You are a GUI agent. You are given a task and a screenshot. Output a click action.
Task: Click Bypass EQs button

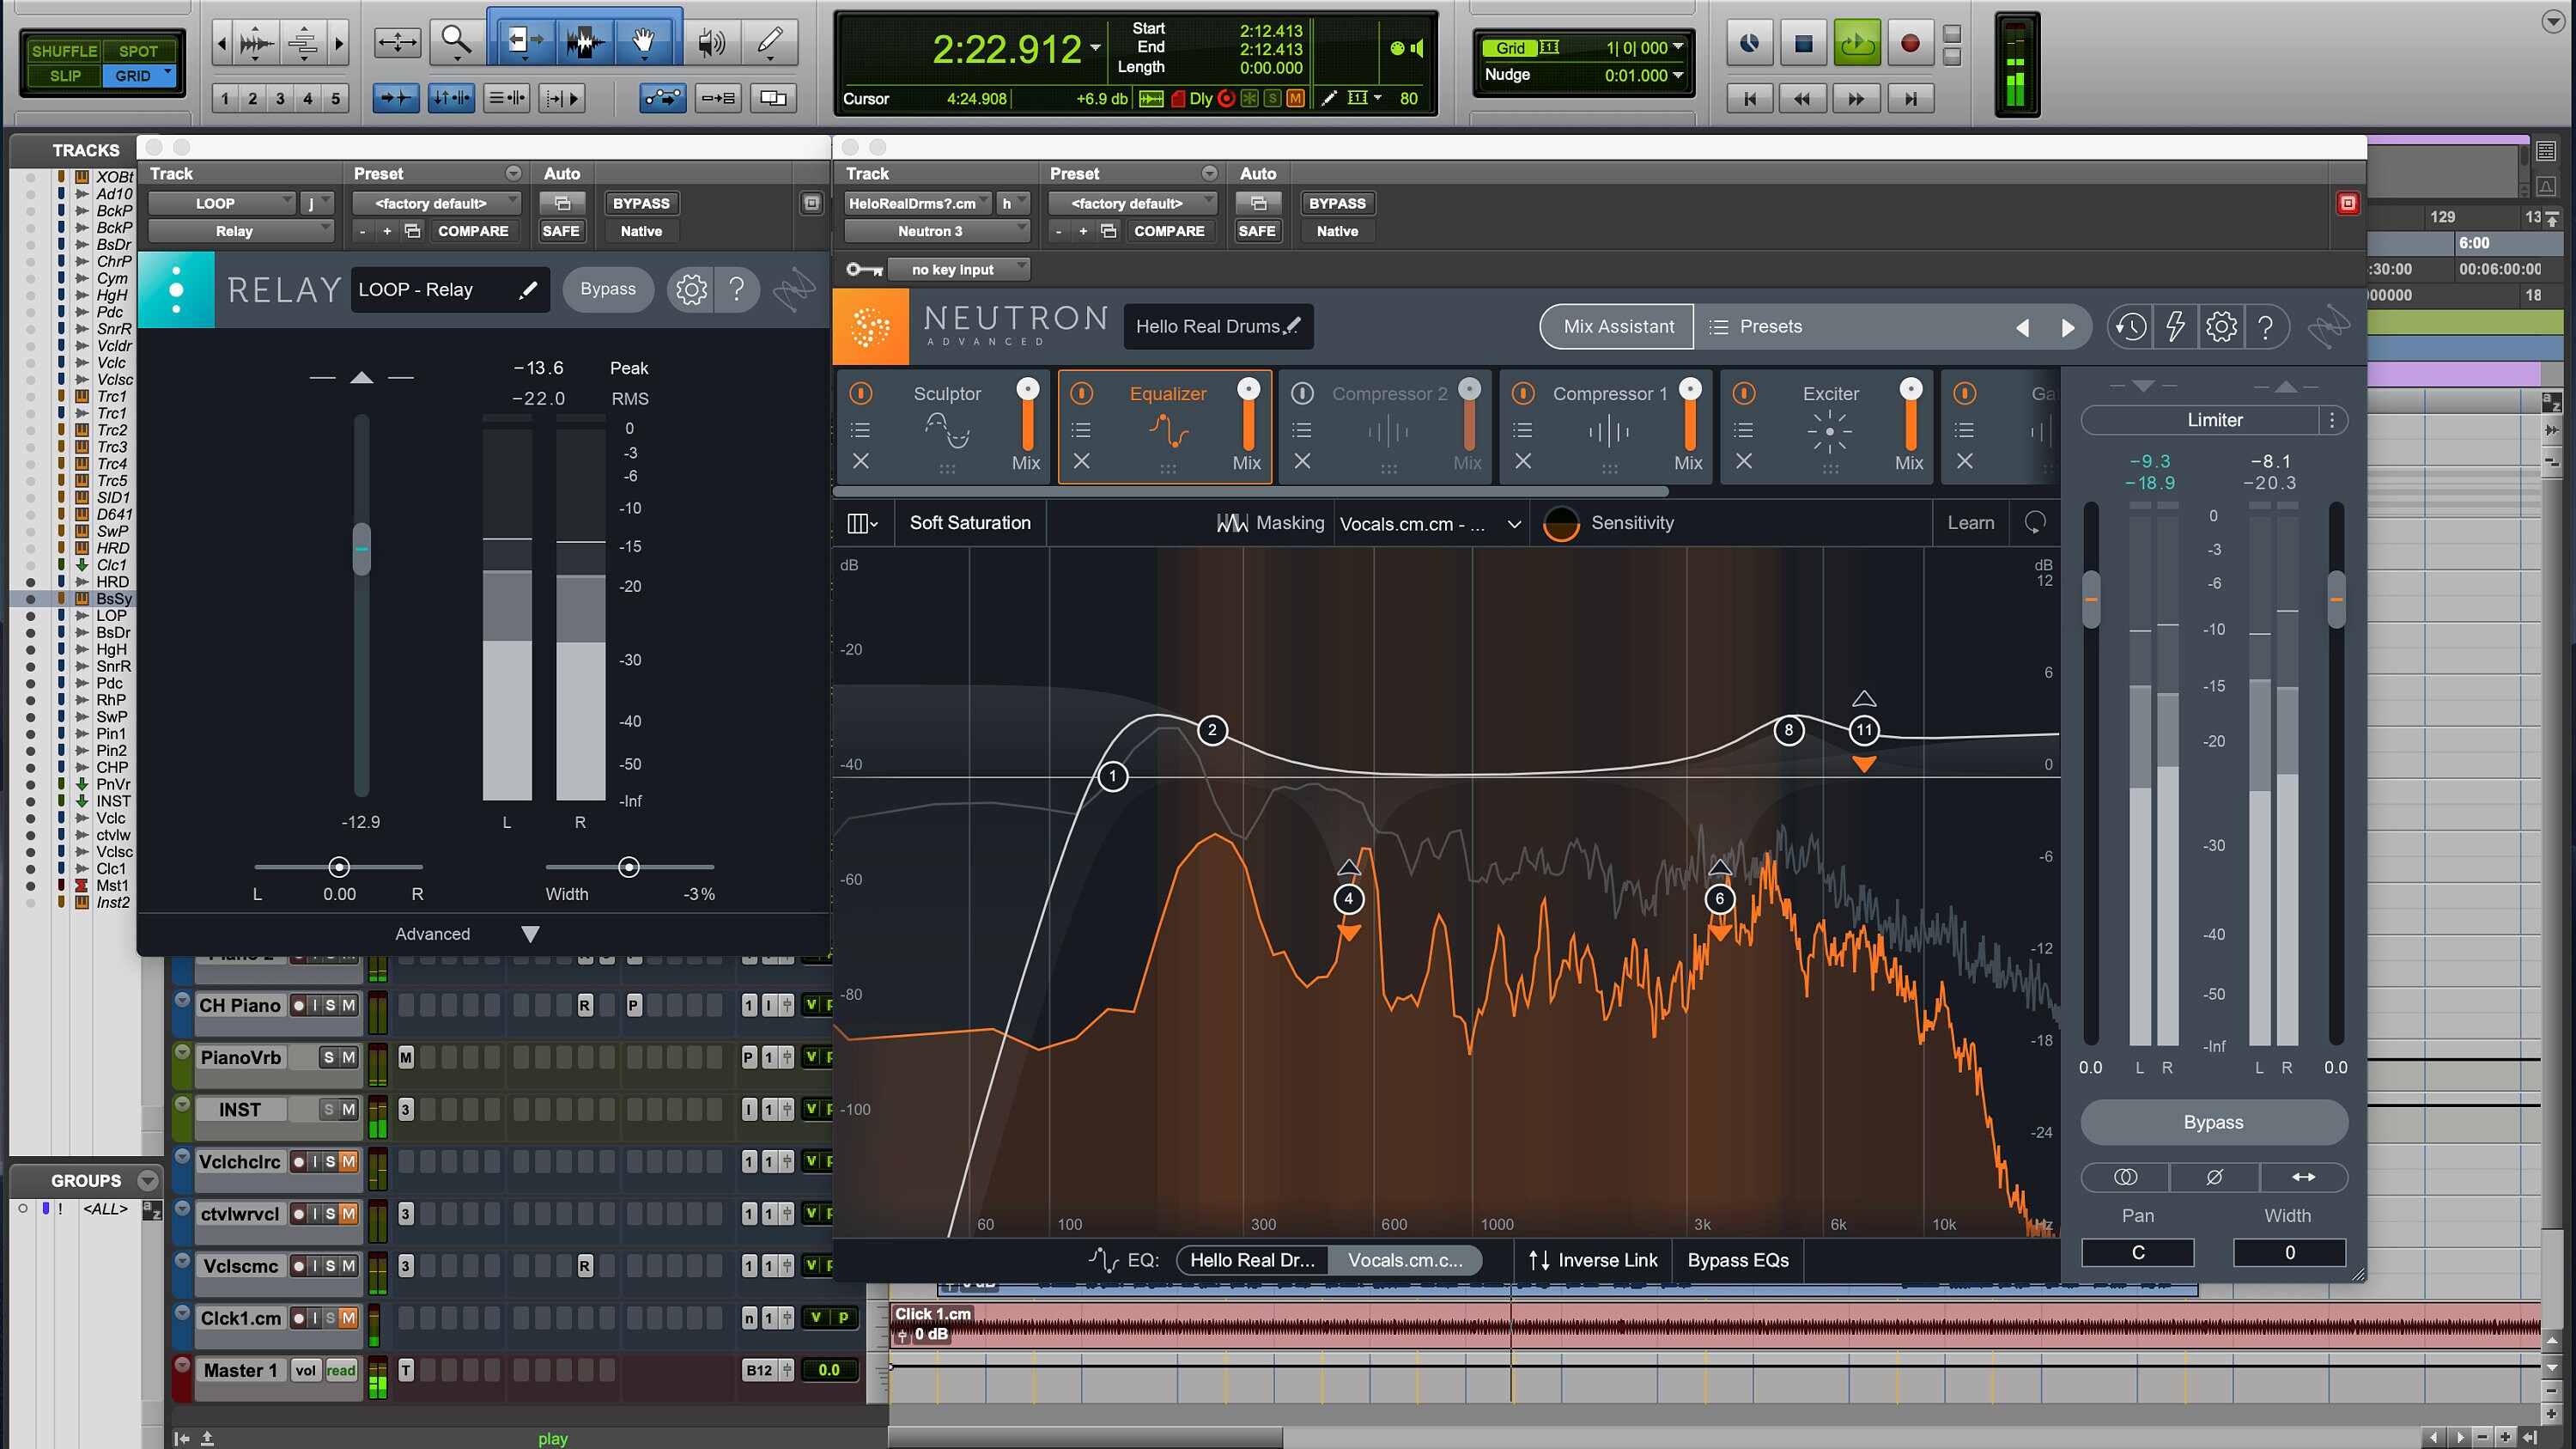pyautogui.click(x=1738, y=1260)
